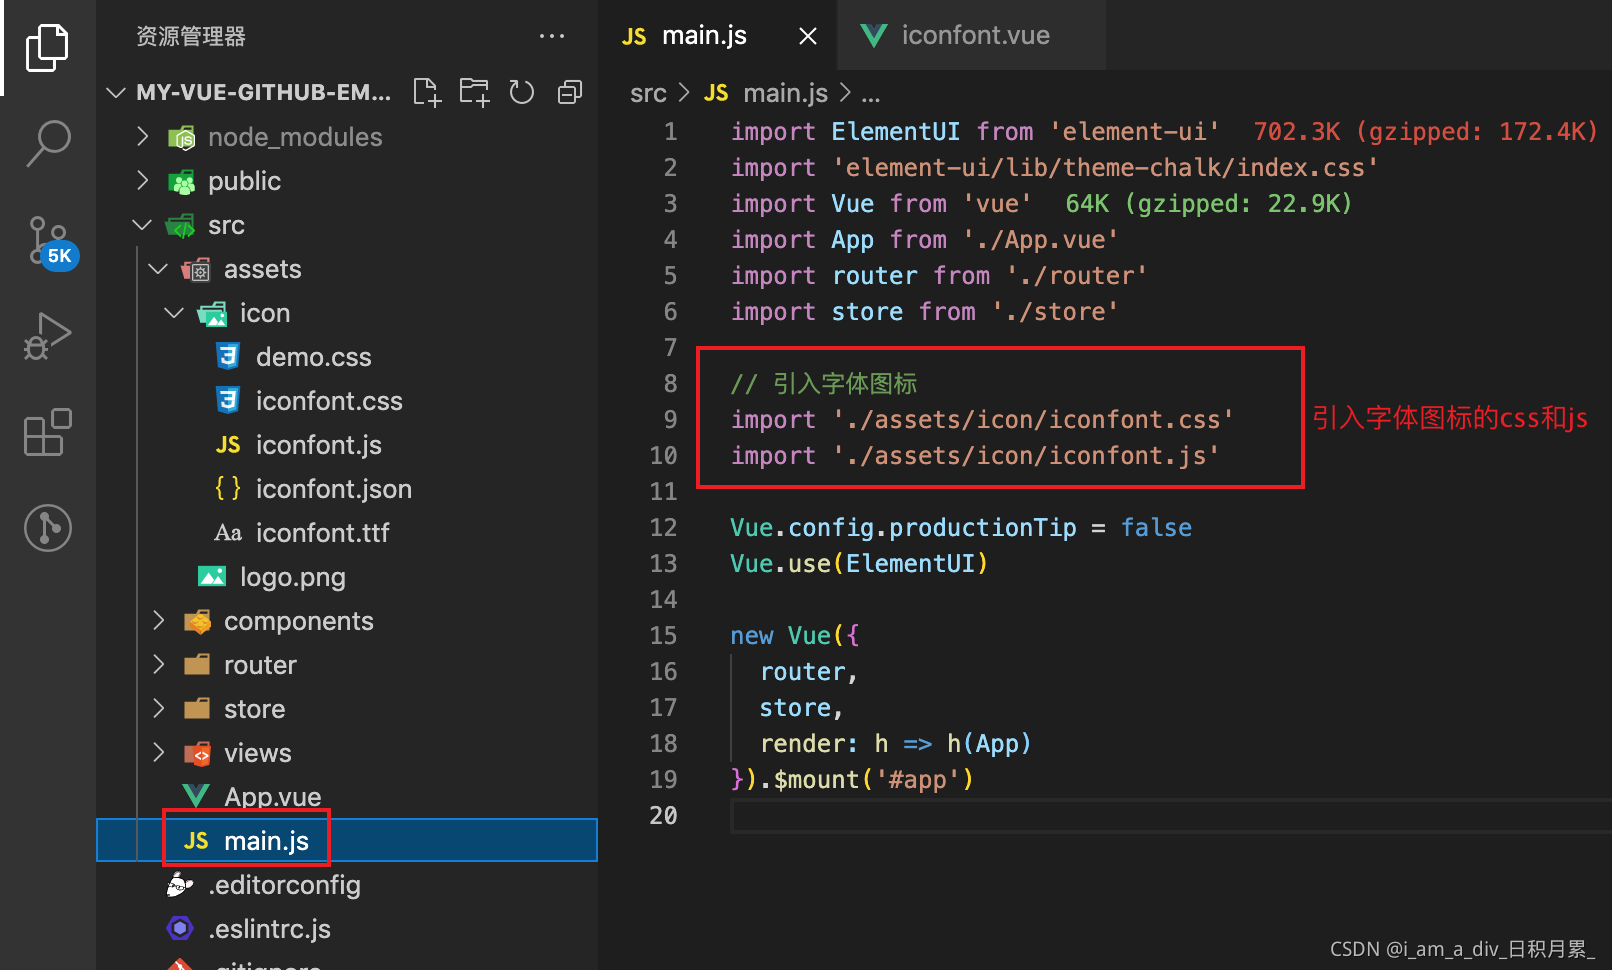Click the $mount('#app') line
The image size is (1612, 970).
tap(852, 780)
